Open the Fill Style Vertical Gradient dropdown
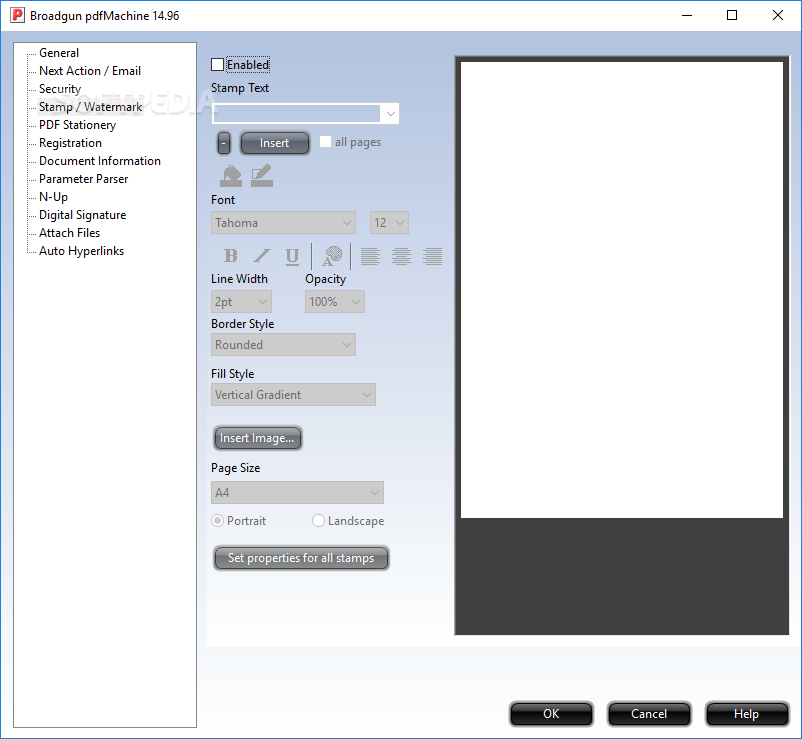The image size is (802, 739). 294,395
